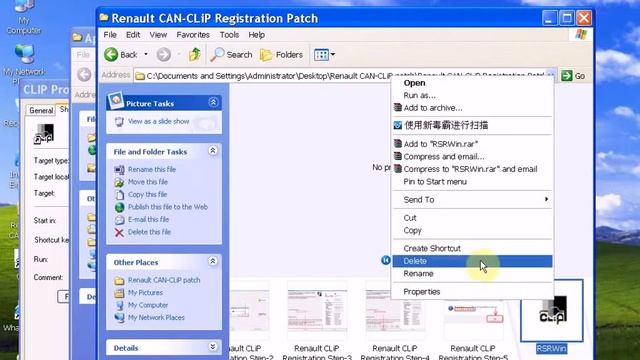The image size is (640, 360).
Task: Choose Copy in the context menu
Action: click(472, 231)
